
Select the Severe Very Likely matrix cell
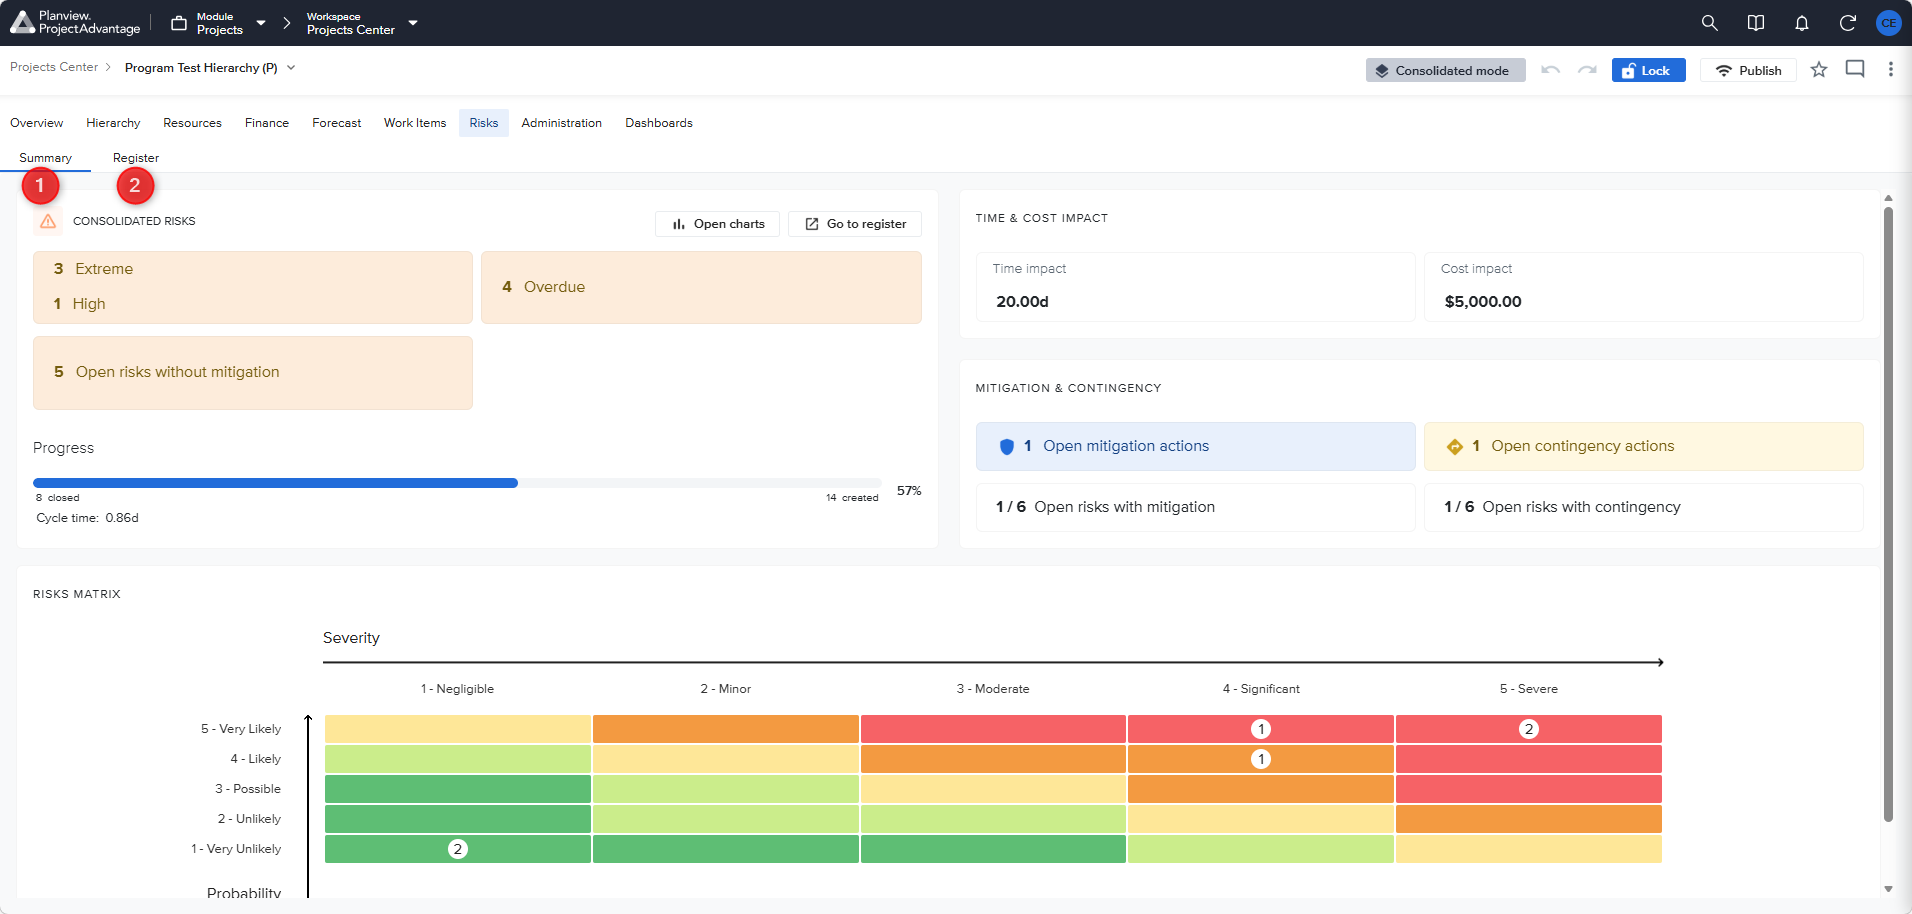click(x=1528, y=729)
